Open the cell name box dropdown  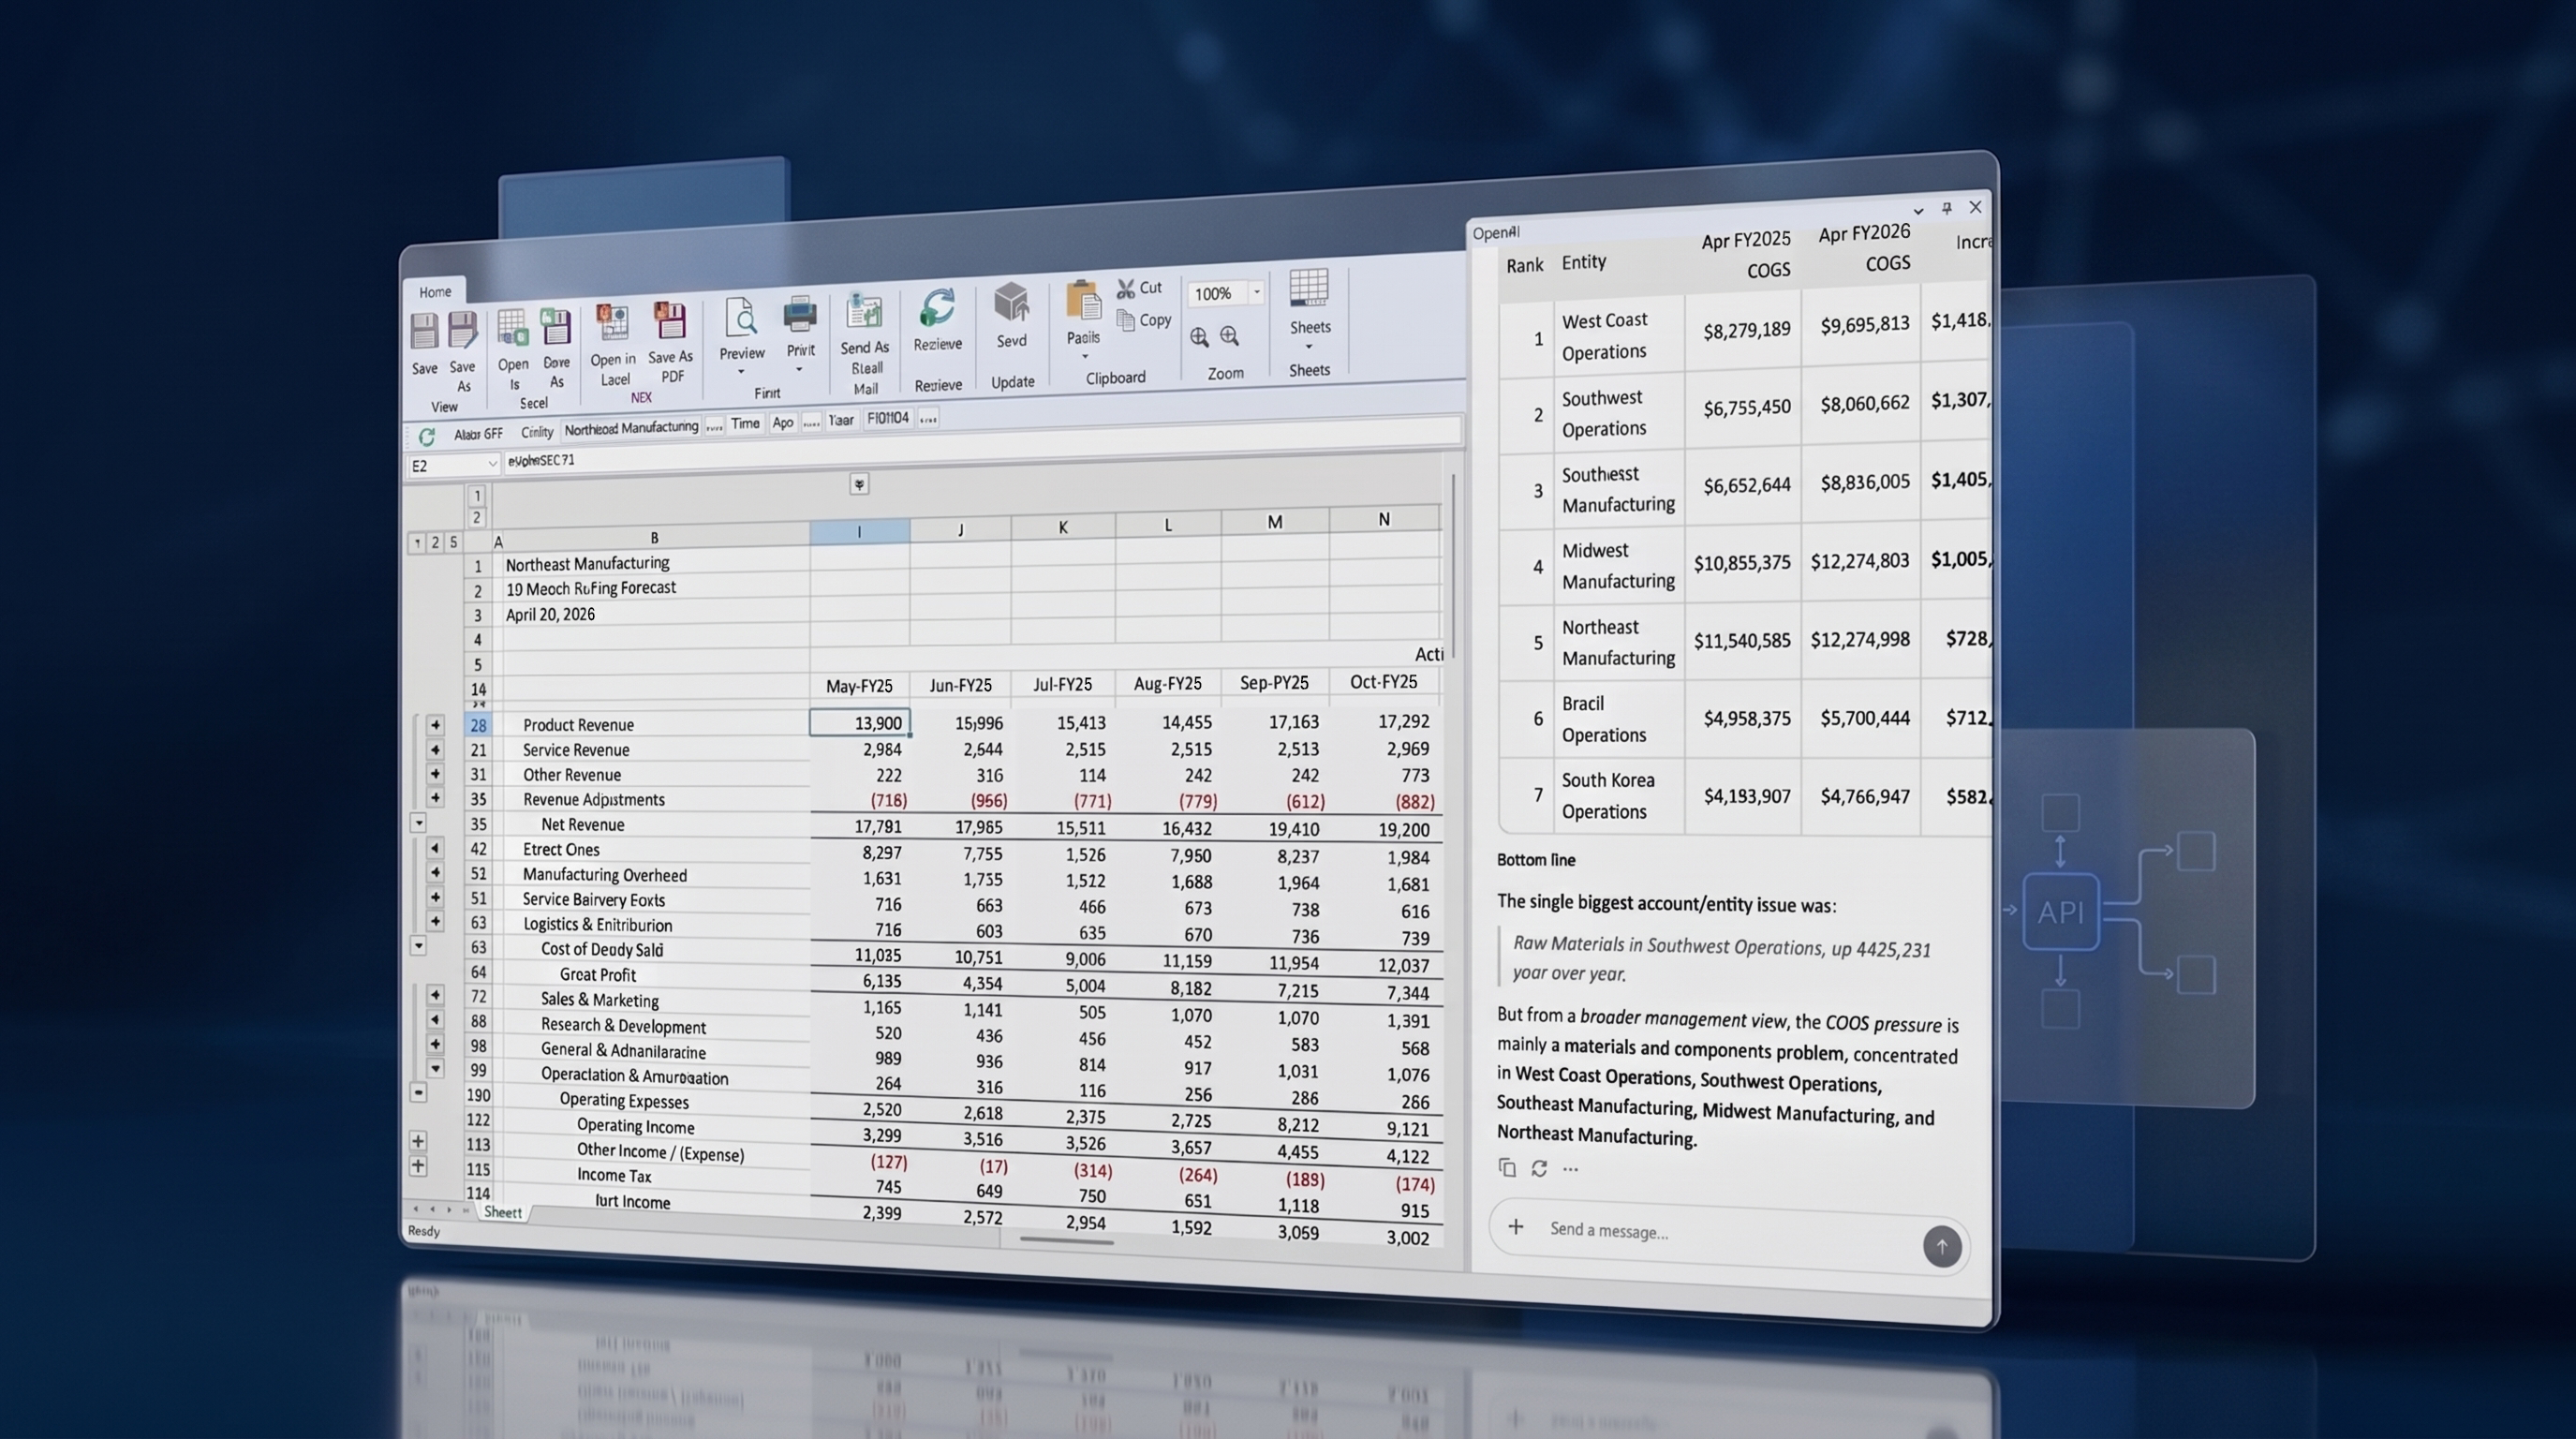(492, 463)
